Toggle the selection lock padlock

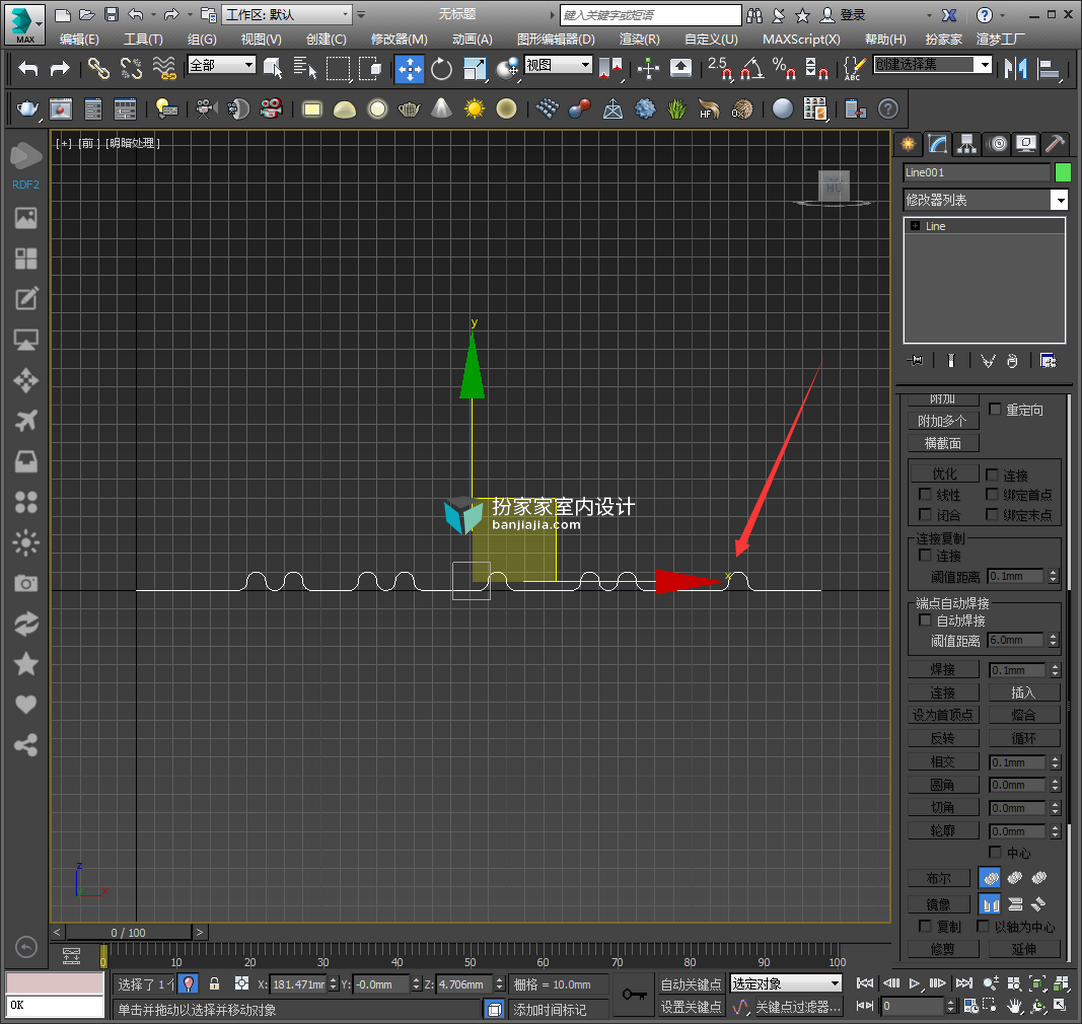click(x=215, y=983)
